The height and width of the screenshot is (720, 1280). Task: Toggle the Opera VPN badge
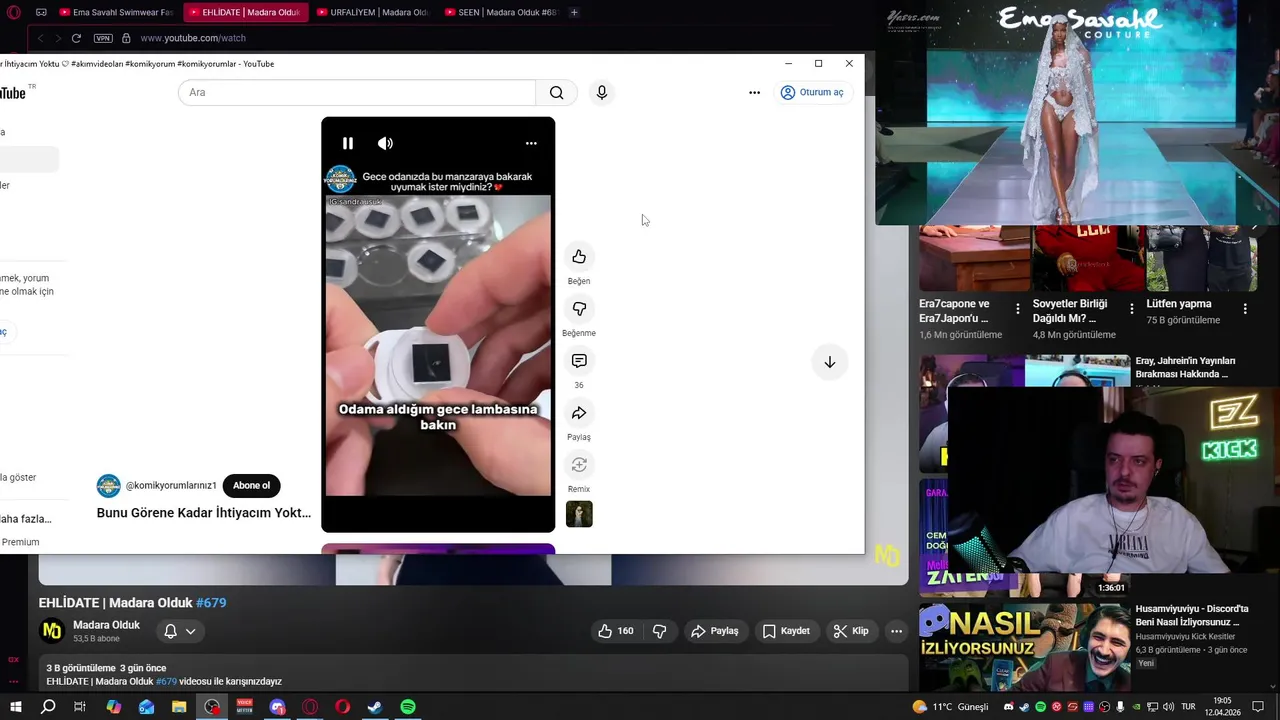(103, 38)
